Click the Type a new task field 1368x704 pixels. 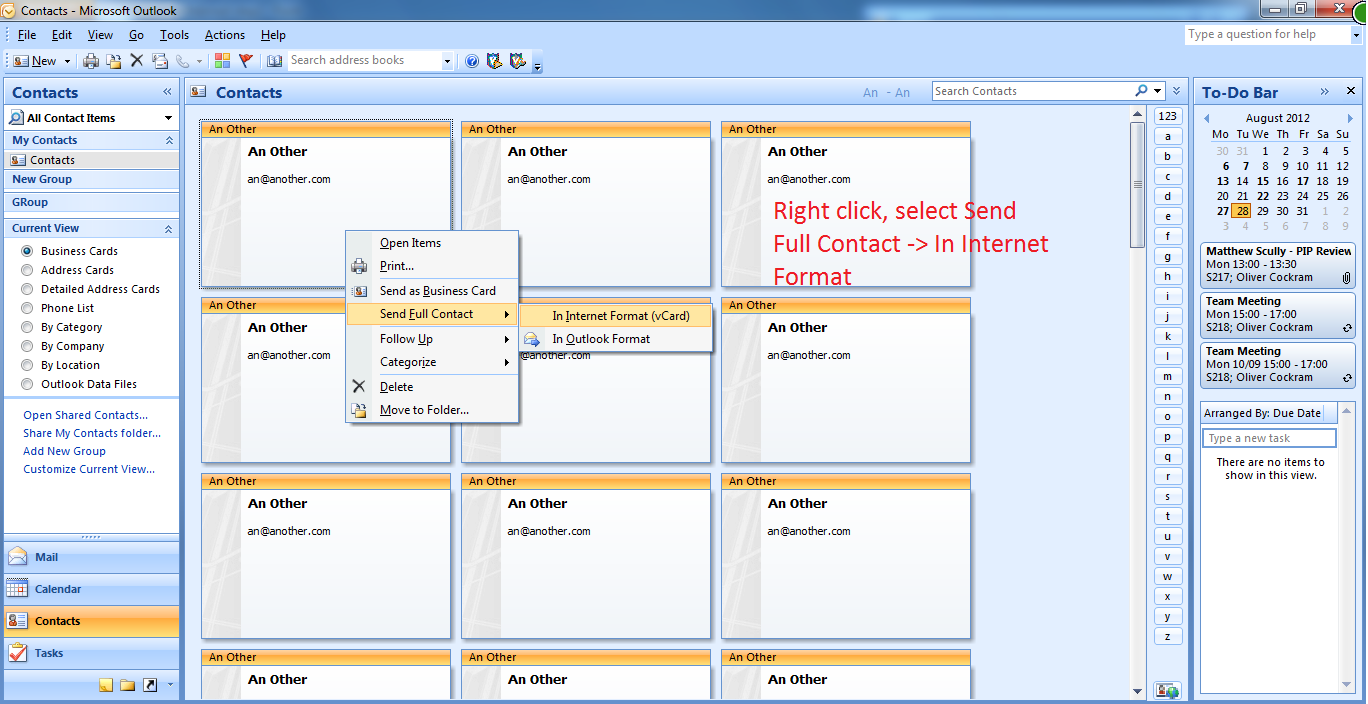(1268, 438)
